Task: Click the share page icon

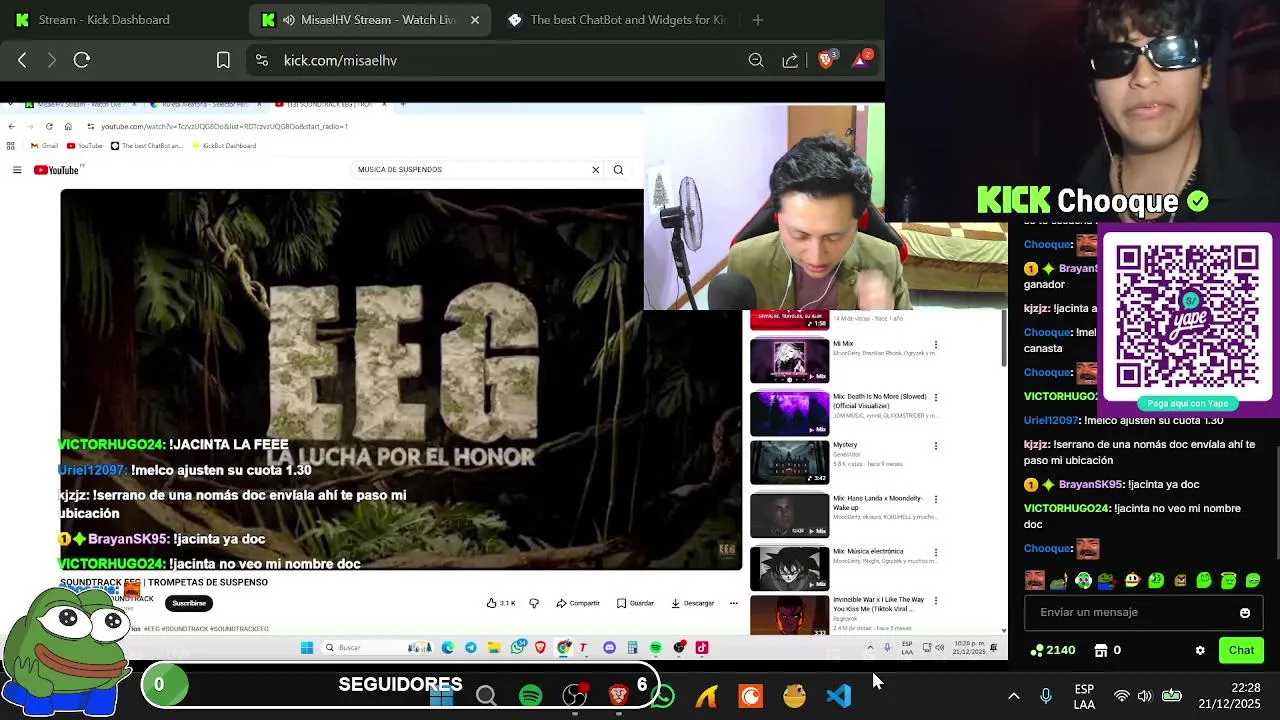Action: tap(790, 60)
